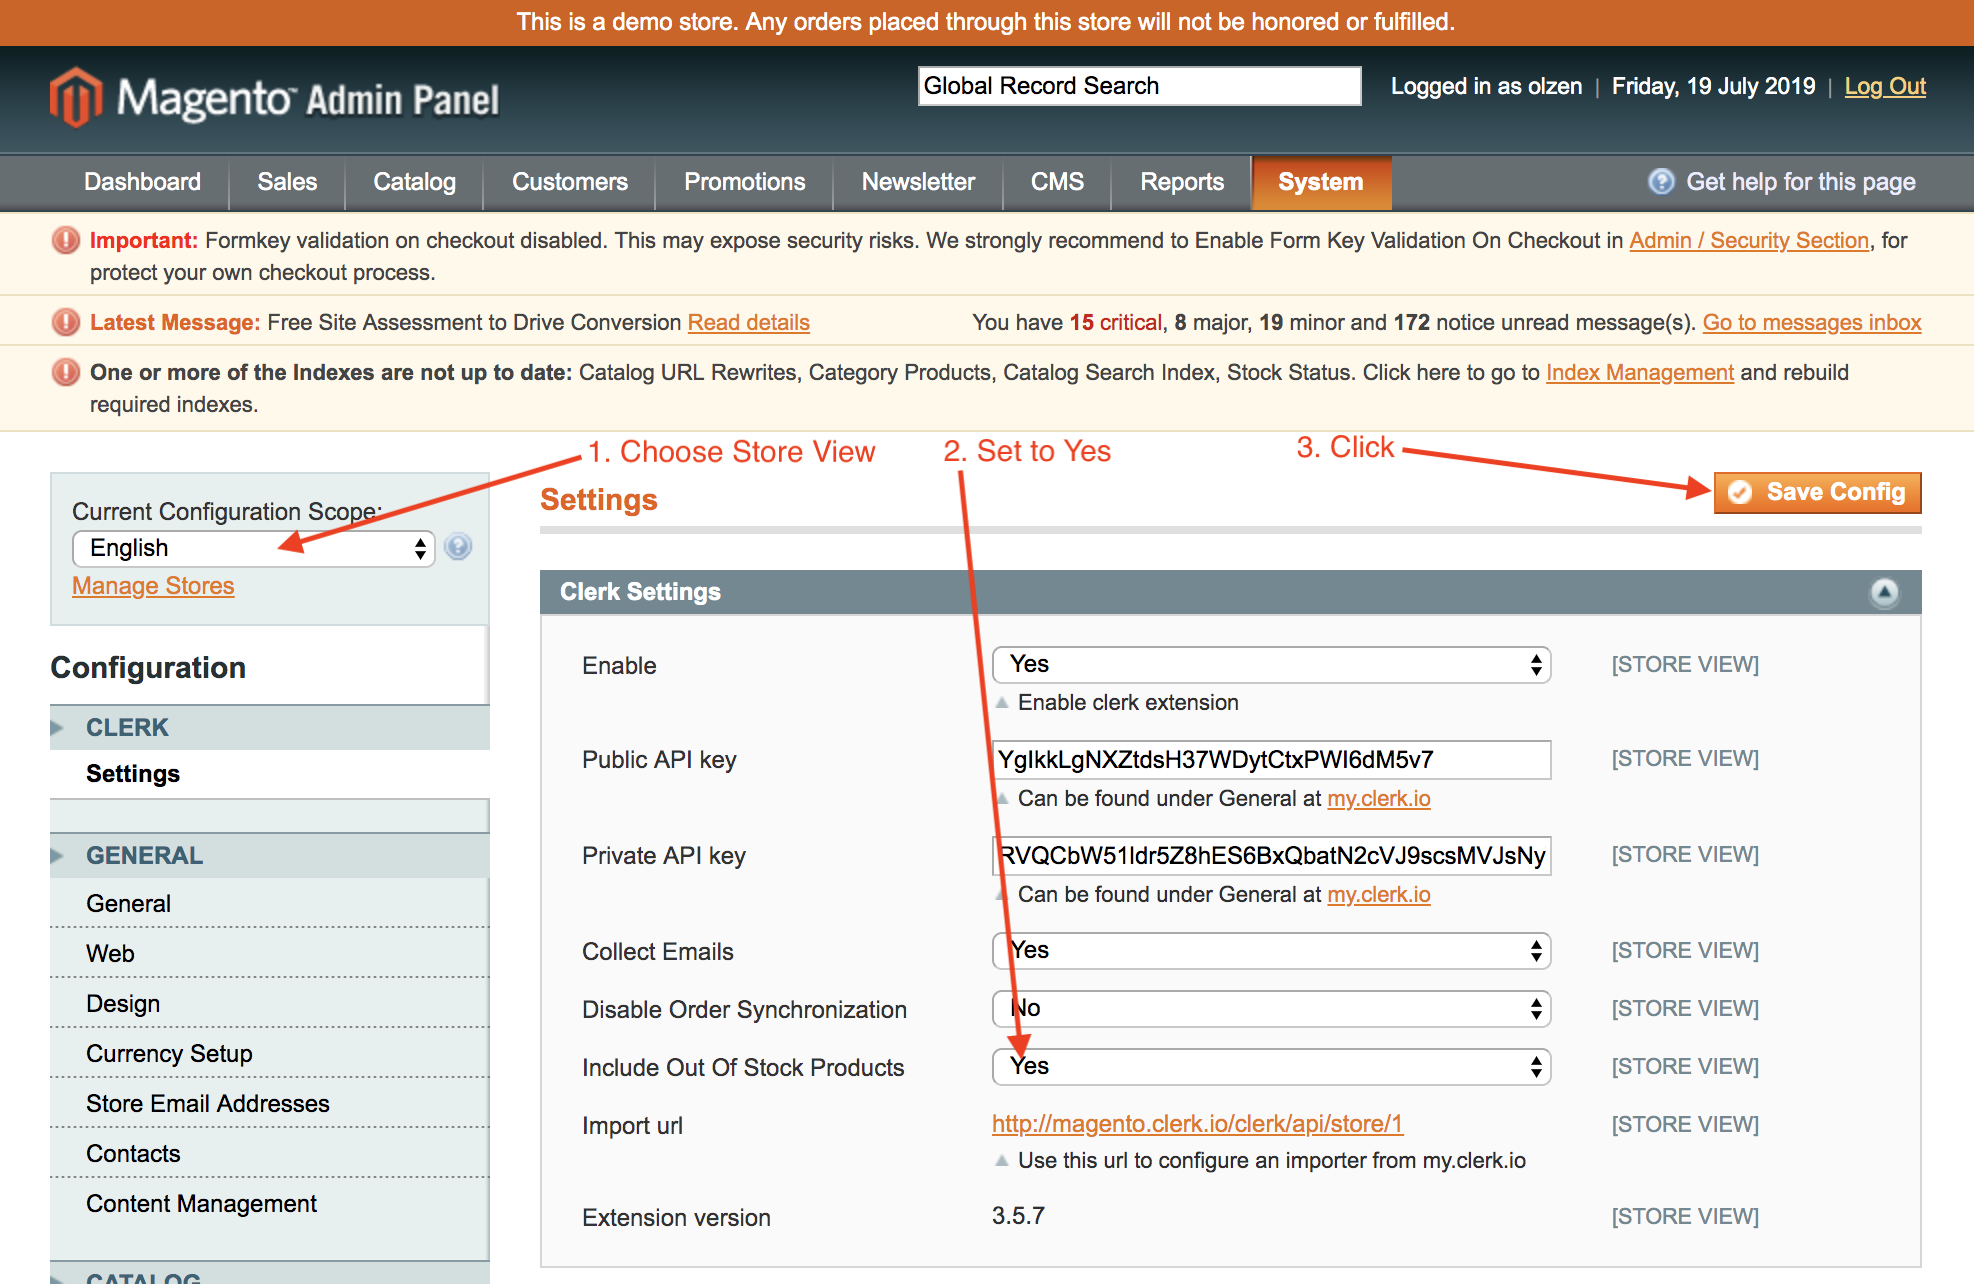Image resolution: width=1974 pixels, height=1284 pixels.
Task: Click the help icon beside Get help
Action: point(1661,182)
